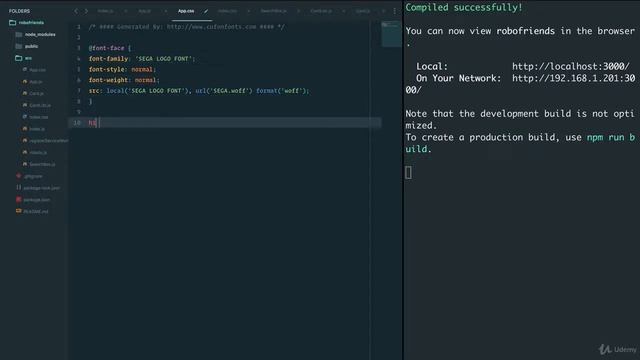The width and height of the screenshot is (640, 360).
Task: Close the Card.js tab
Action: point(383,11)
